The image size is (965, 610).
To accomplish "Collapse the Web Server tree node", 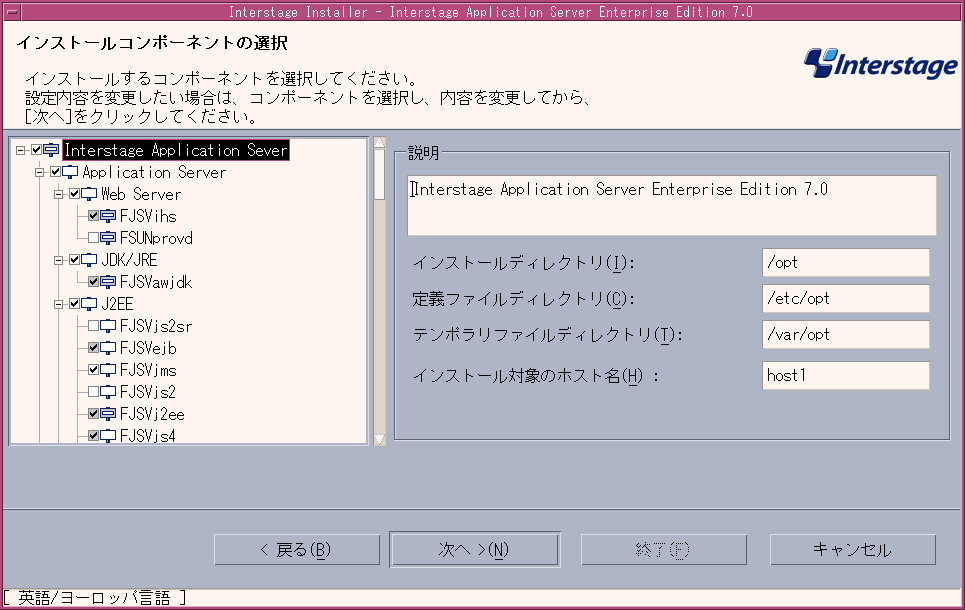I will 58,195.
